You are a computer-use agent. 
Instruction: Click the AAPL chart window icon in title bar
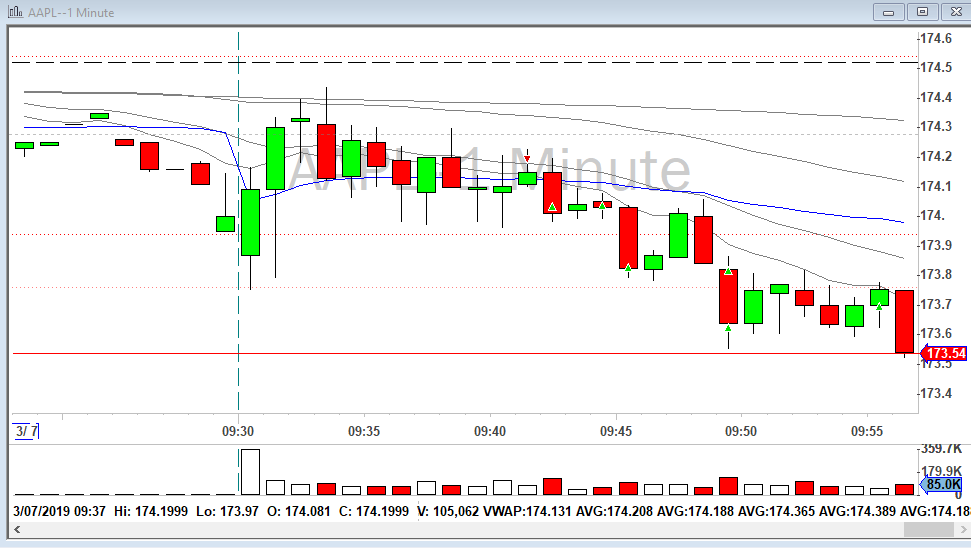pos(12,12)
